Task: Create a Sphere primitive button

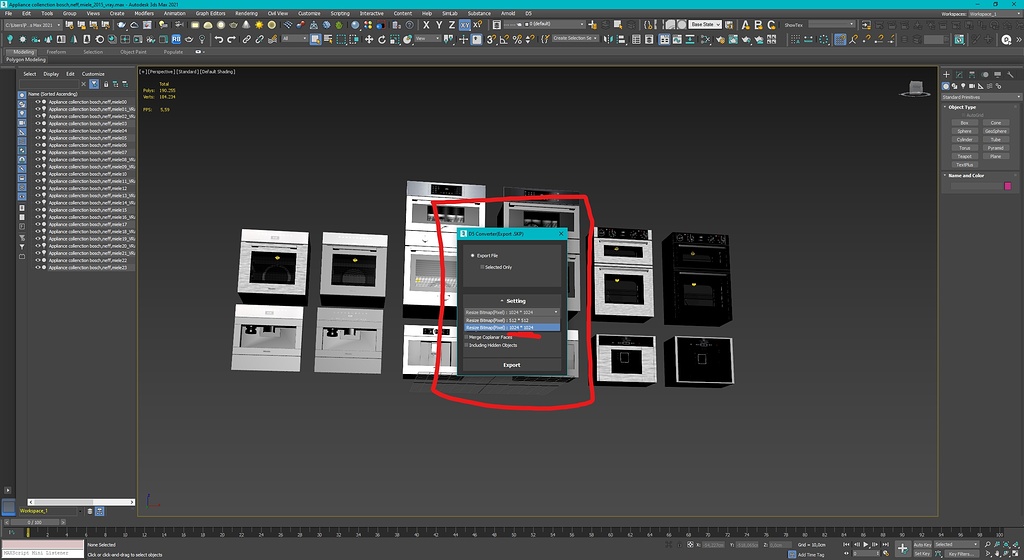Action: click(x=964, y=131)
